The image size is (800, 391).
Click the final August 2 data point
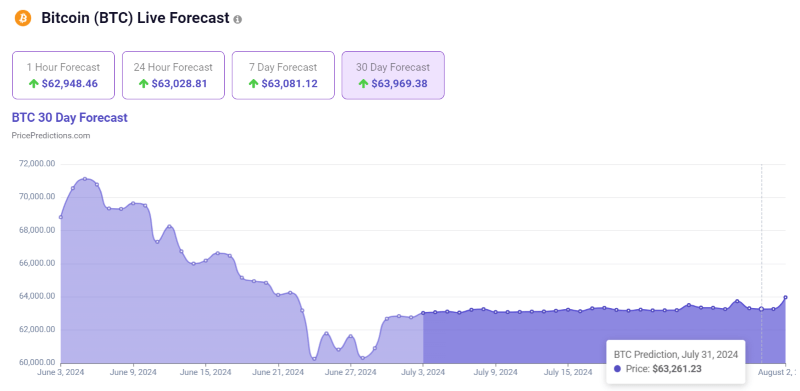click(785, 297)
